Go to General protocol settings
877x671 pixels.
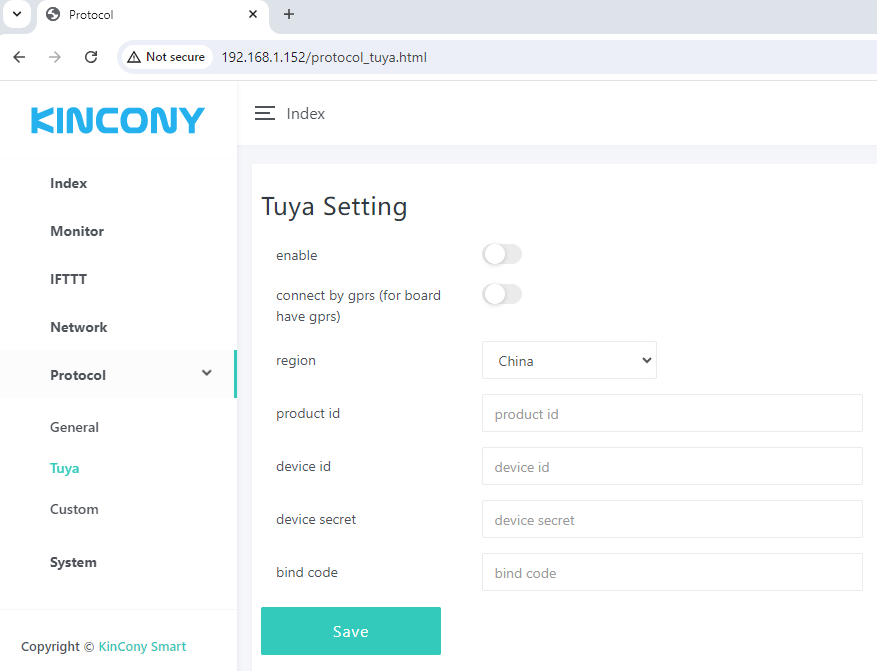[74, 427]
